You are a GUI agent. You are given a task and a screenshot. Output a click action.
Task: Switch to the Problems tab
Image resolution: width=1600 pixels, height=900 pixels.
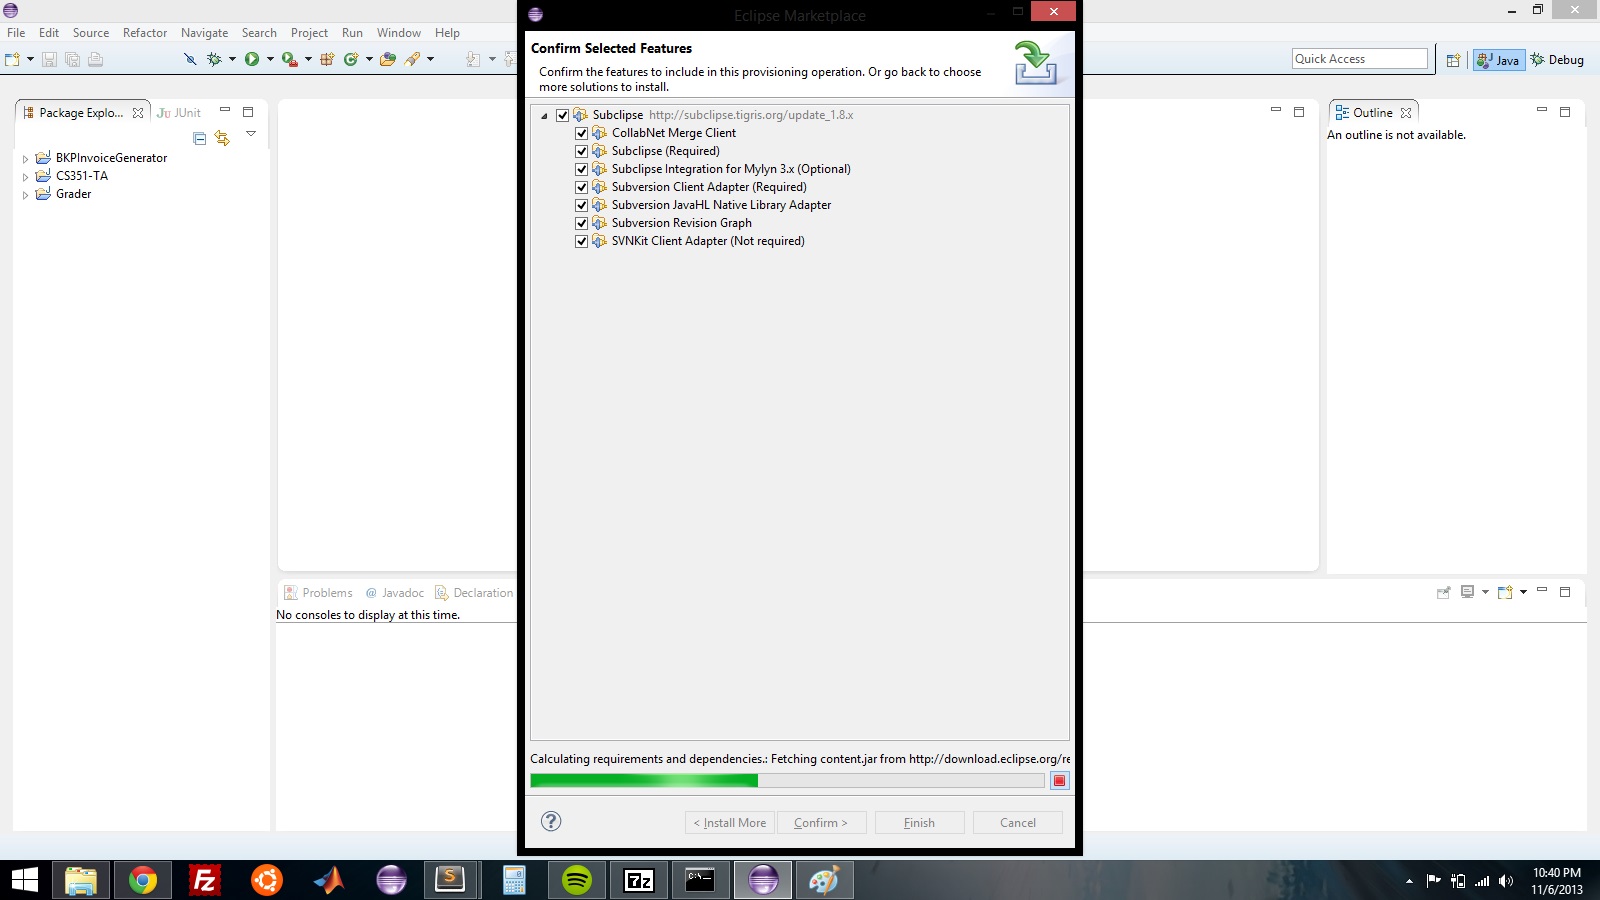[319, 593]
